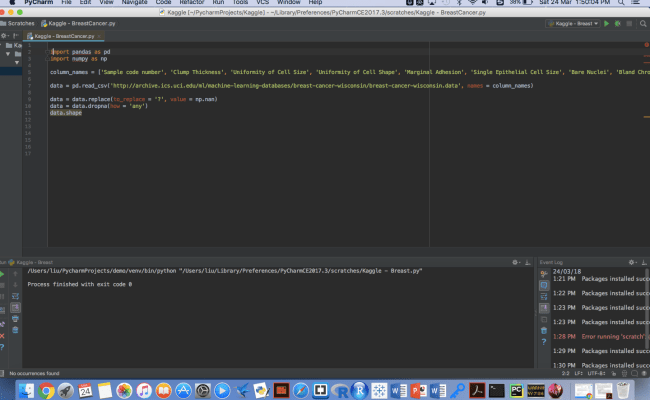The width and height of the screenshot is (650, 400).
Task: Clear Event Log with trash icon
Action: pos(544,330)
